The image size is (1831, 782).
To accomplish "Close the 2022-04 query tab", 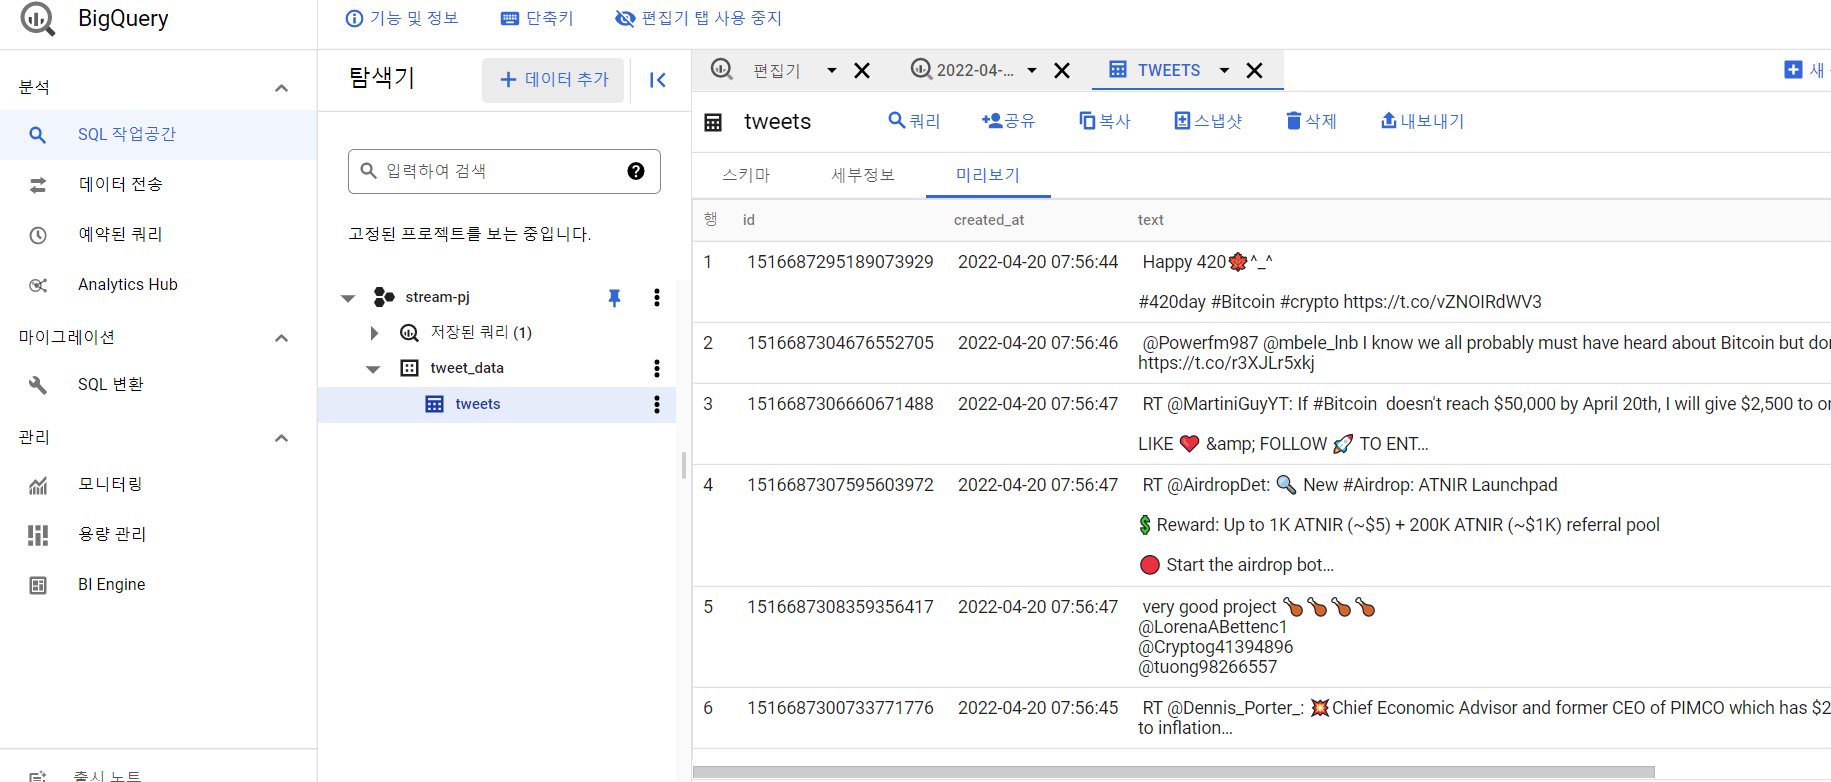I will point(1062,70).
